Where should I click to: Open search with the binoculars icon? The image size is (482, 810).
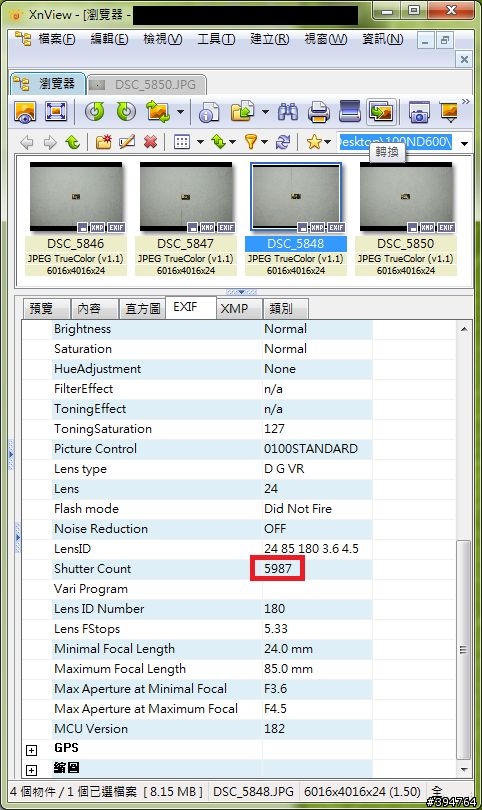tap(288, 112)
